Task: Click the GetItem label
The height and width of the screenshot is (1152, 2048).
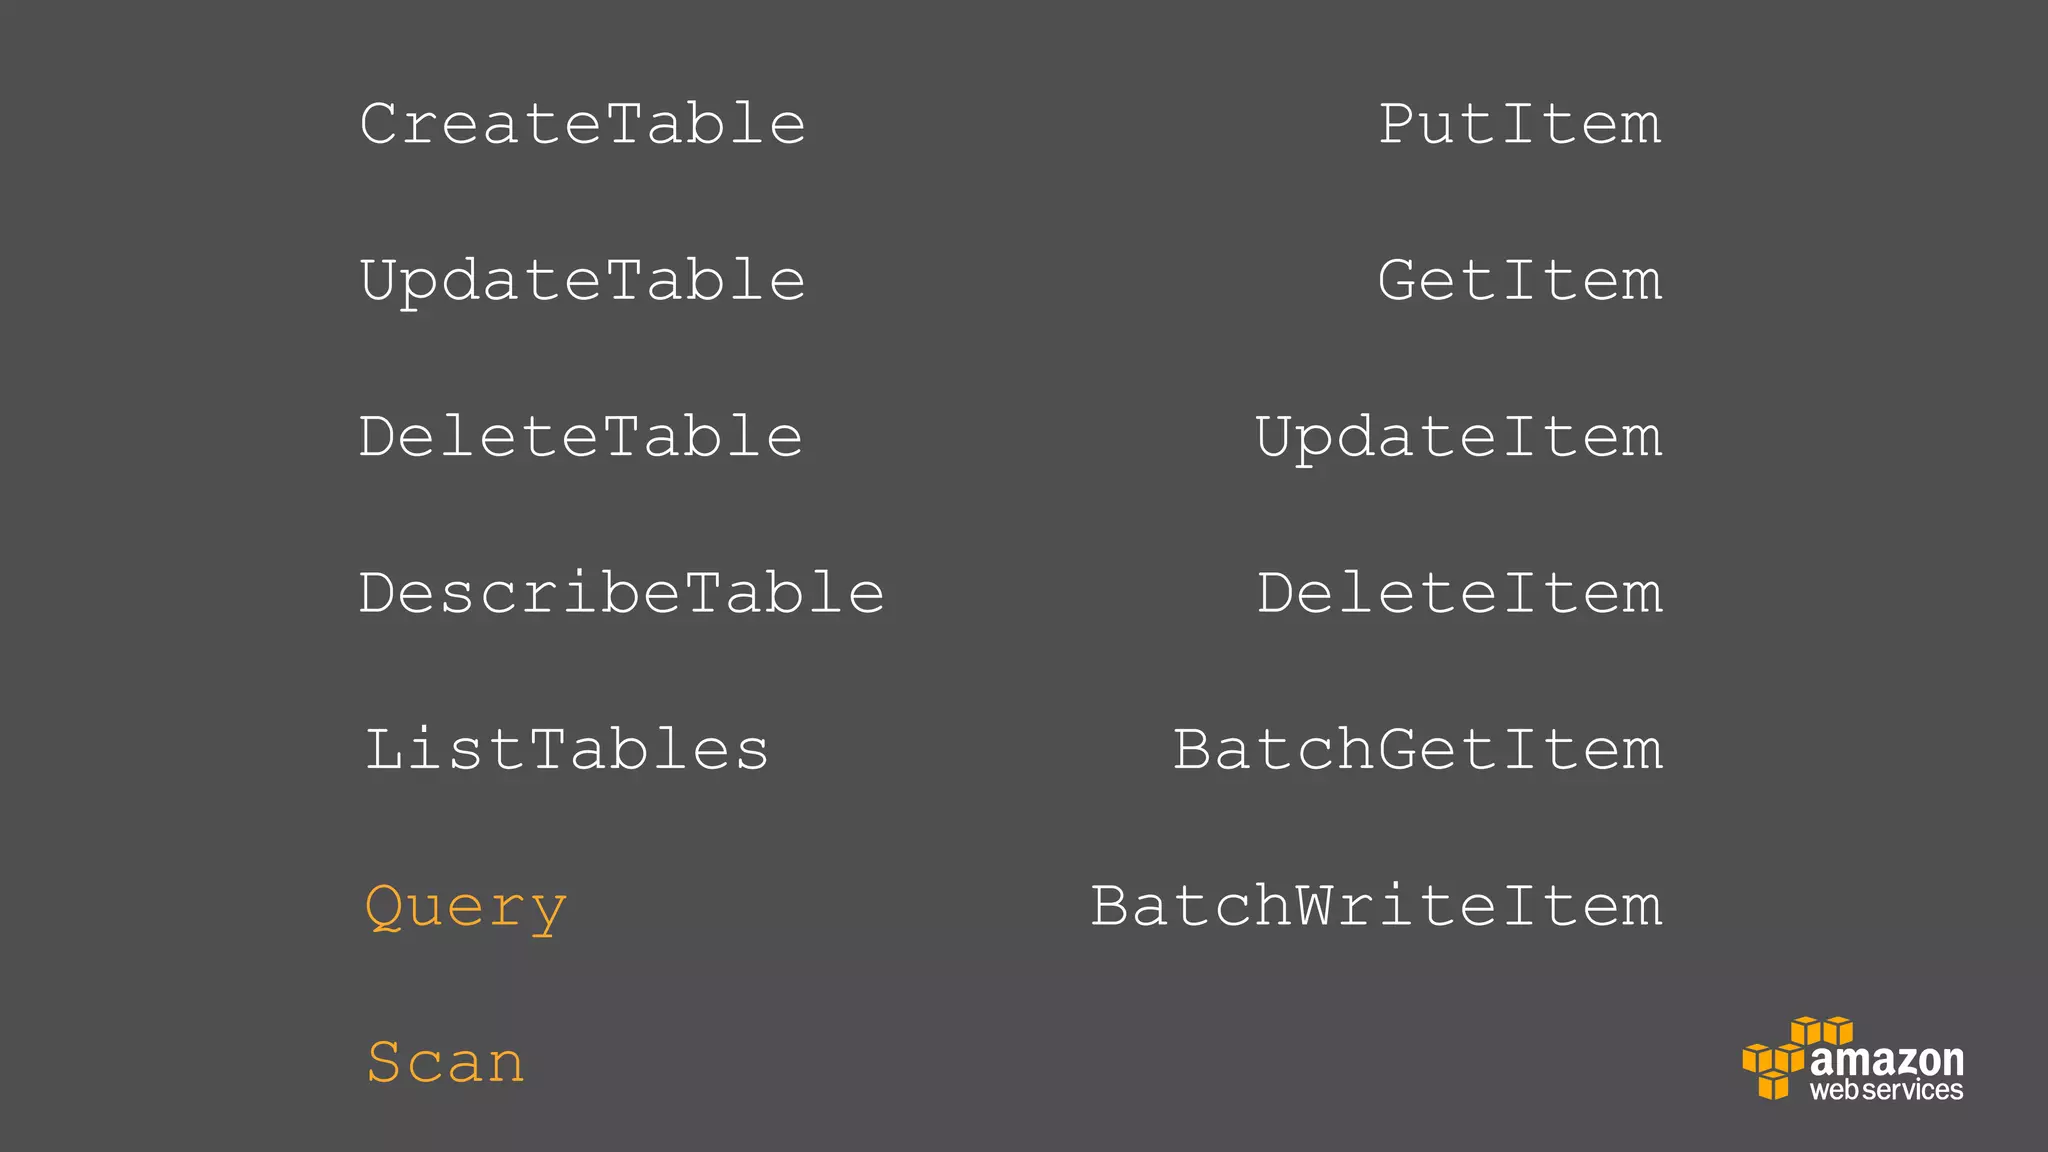Action: [x=1520, y=280]
